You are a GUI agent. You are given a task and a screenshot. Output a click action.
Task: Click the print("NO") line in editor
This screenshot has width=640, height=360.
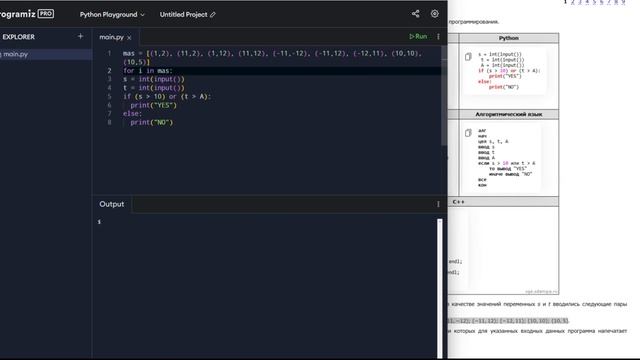[152, 122]
